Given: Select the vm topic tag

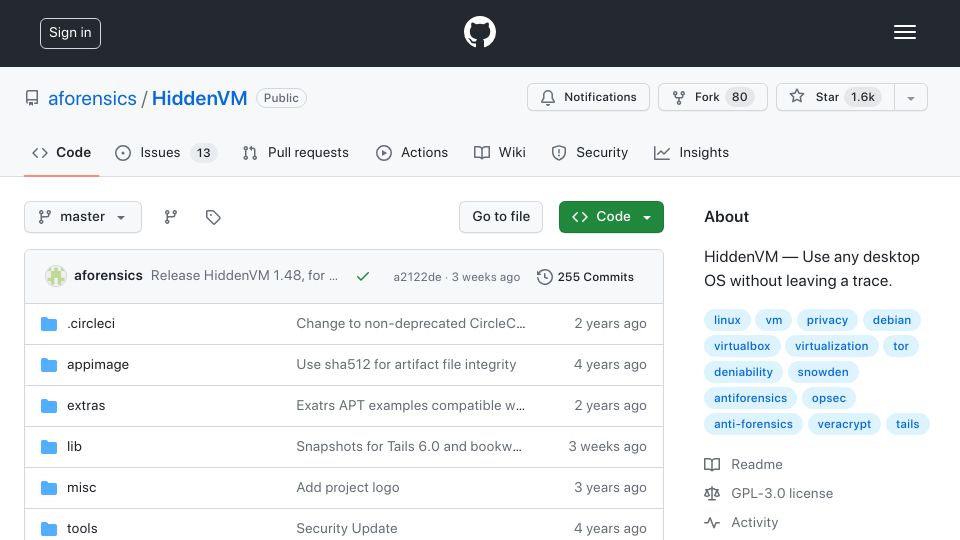Looking at the screenshot, I should tap(774, 320).
